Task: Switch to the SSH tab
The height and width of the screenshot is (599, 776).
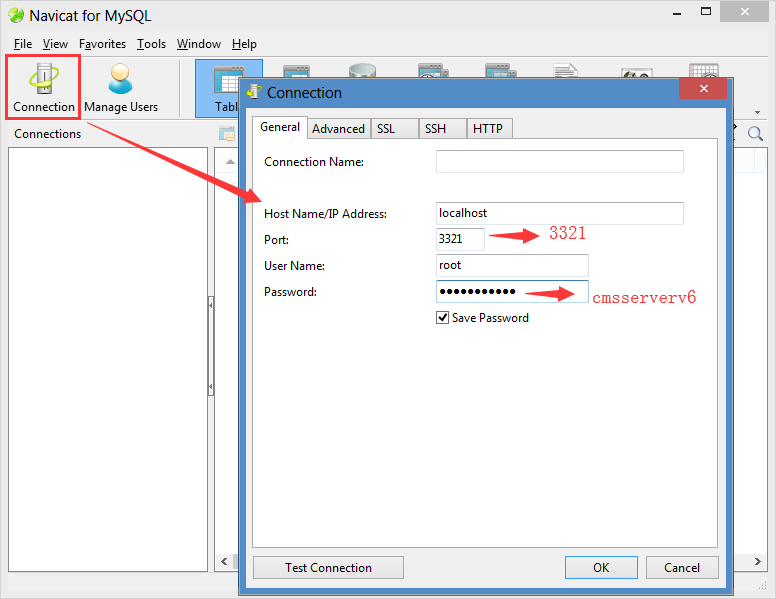Action: click(x=442, y=129)
